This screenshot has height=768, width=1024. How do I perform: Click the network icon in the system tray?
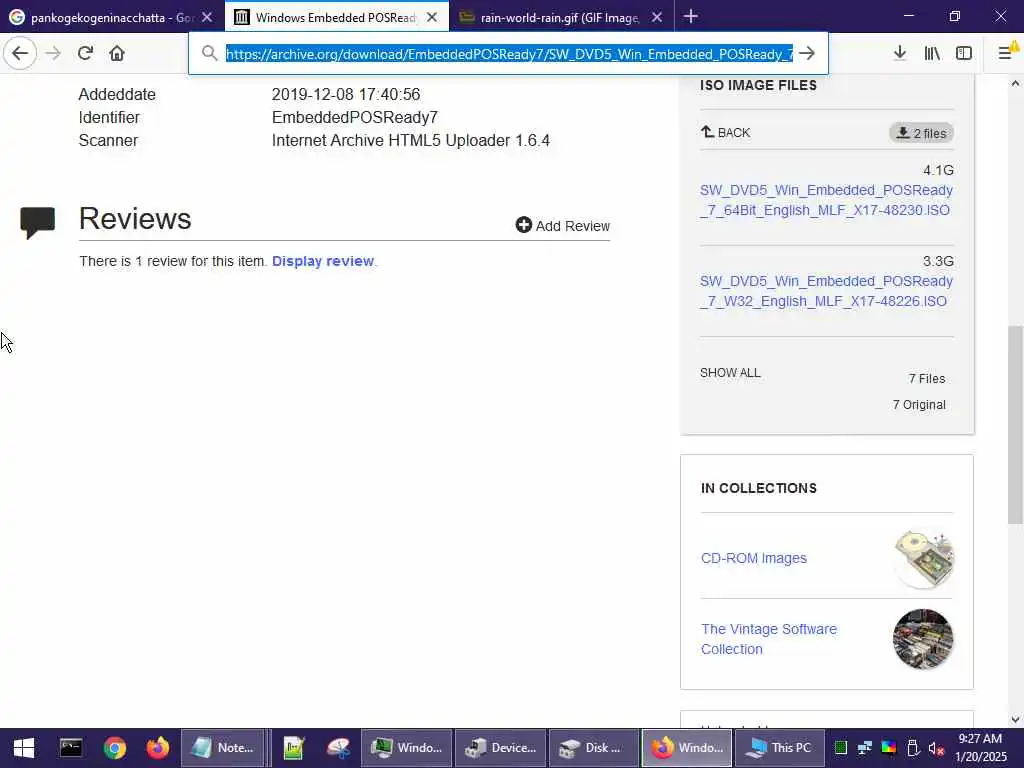click(865, 748)
